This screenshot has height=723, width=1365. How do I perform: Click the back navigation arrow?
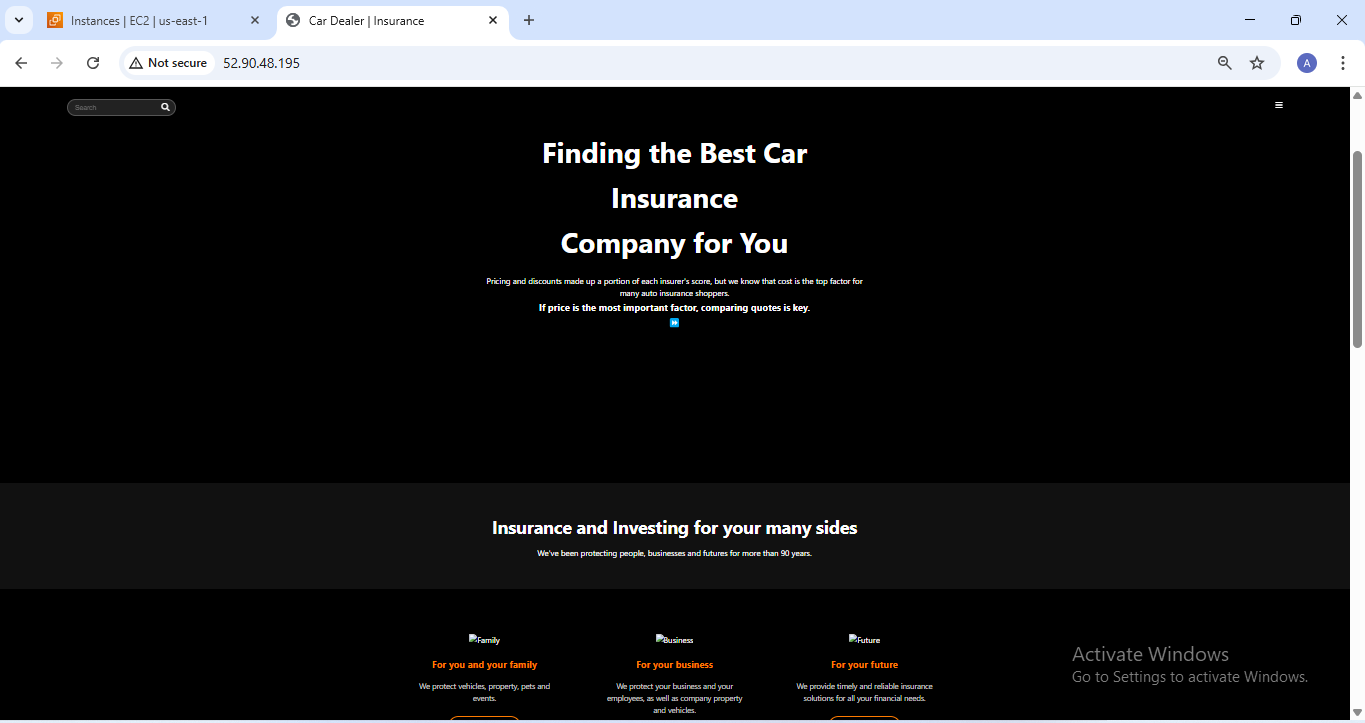(21, 62)
